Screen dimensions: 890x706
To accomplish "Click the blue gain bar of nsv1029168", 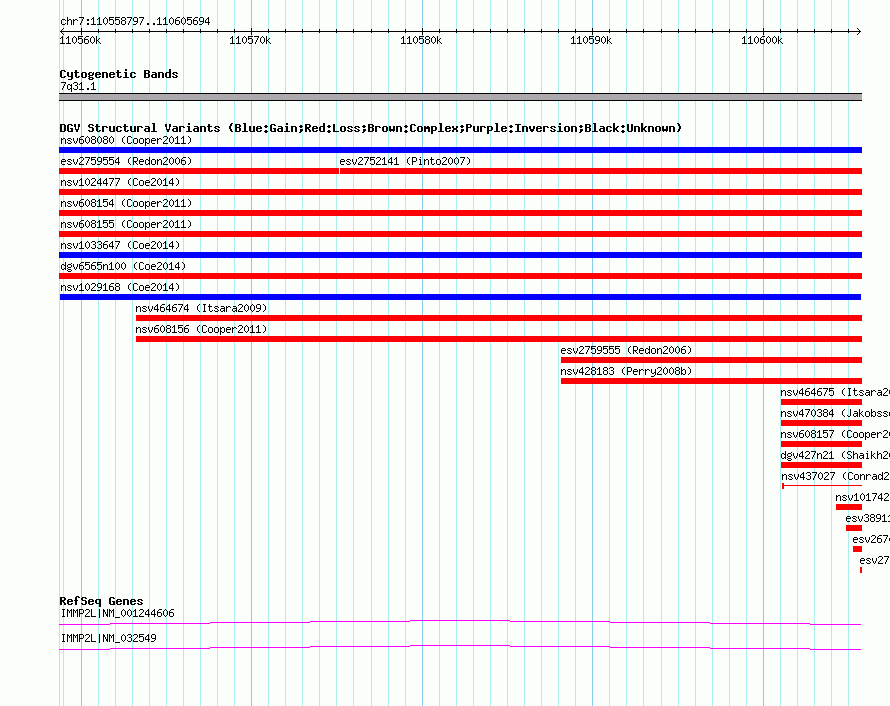I will pyautogui.click(x=460, y=297).
